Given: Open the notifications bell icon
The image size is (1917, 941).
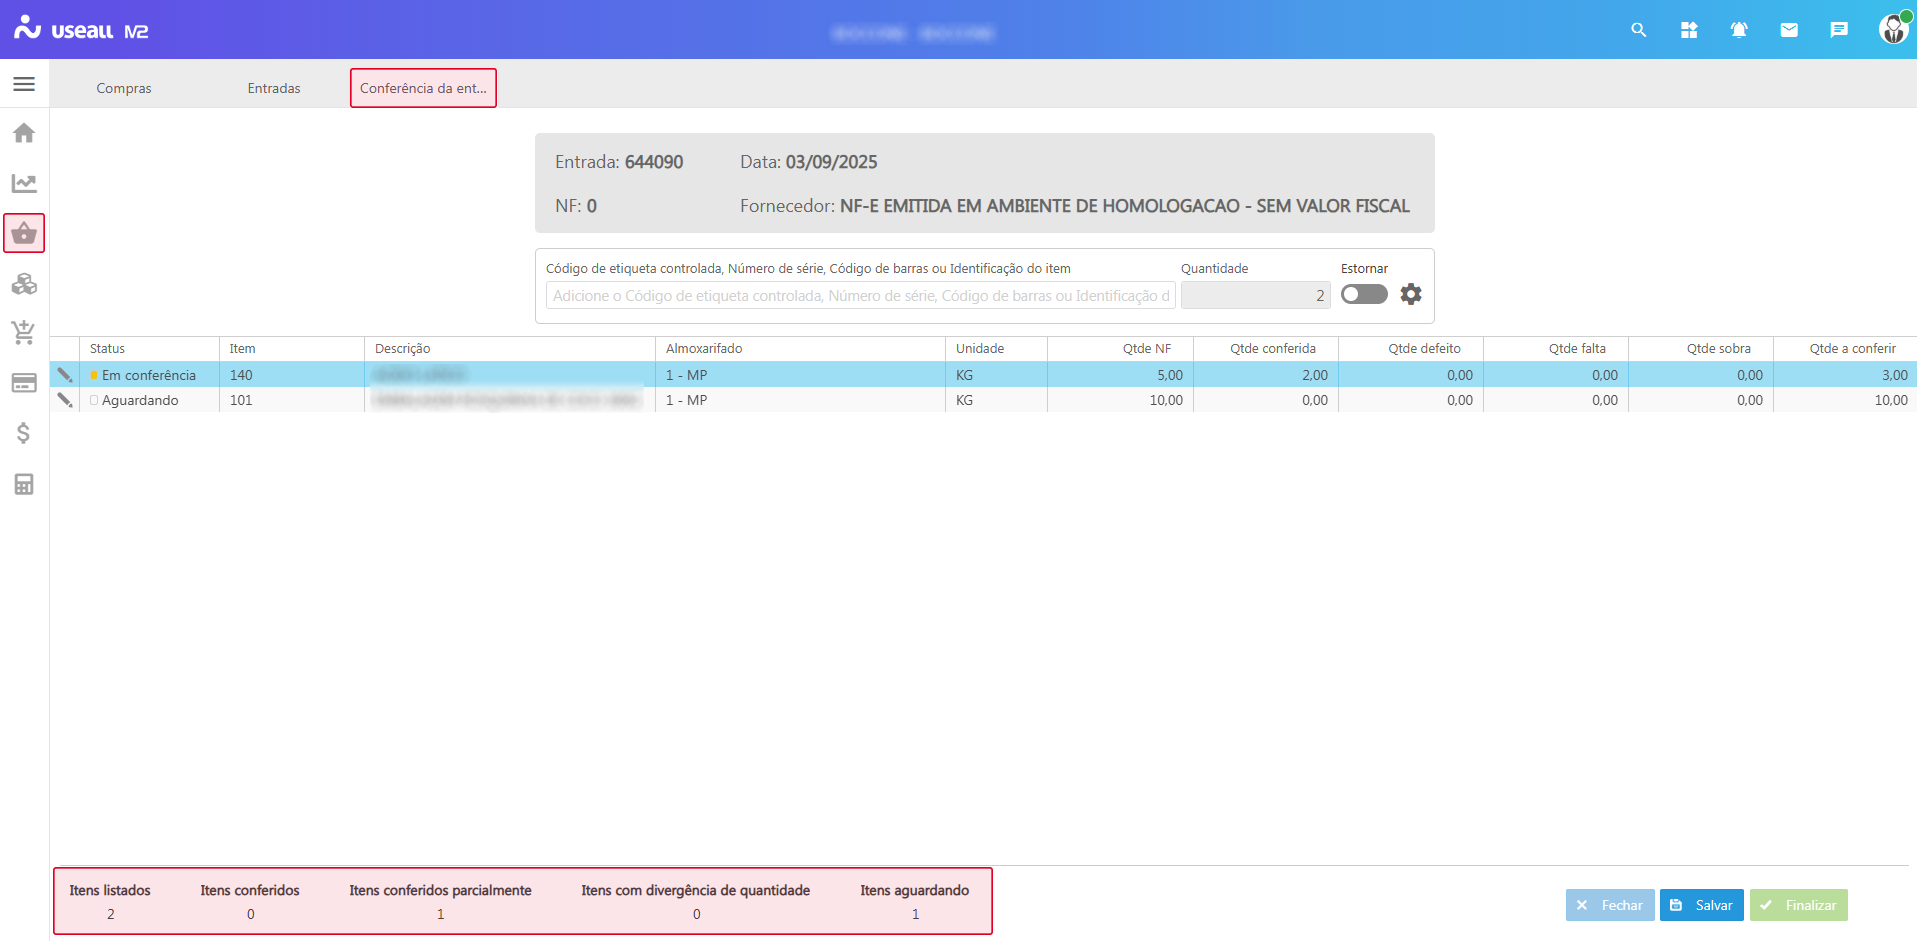Looking at the screenshot, I should click(1739, 30).
